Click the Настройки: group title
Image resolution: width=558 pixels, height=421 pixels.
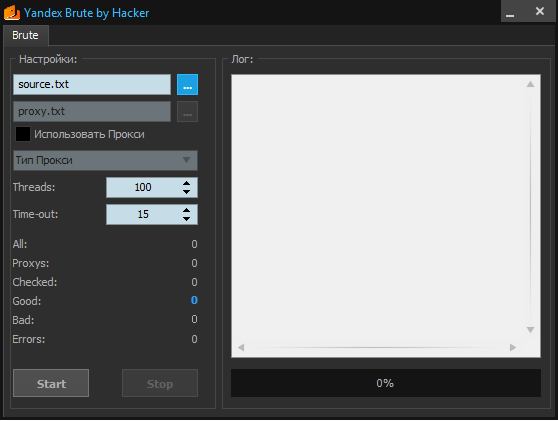click(48, 59)
